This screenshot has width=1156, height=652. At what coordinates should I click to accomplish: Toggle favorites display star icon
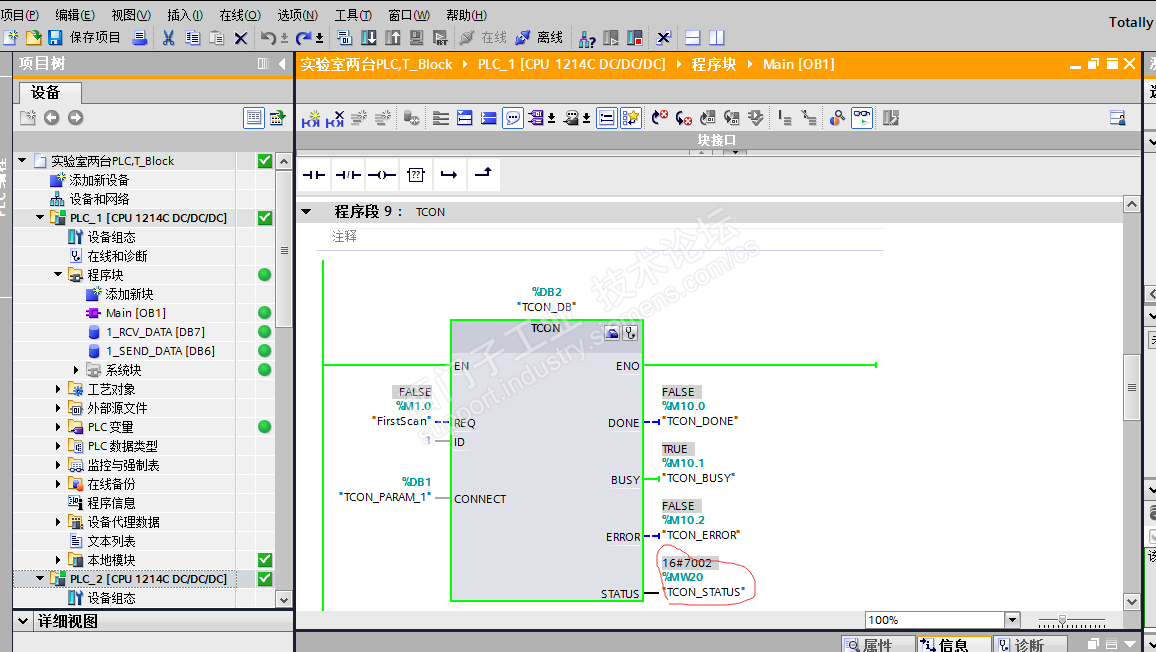coord(630,118)
